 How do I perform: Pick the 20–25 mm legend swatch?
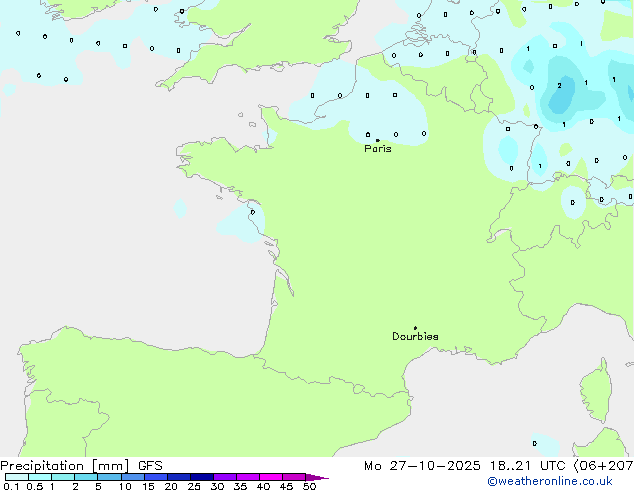179,477
